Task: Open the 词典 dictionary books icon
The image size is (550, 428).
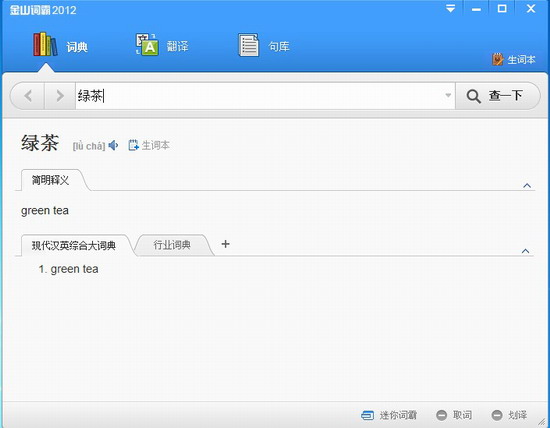Action: pyautogui.click(x=45, y=44)
